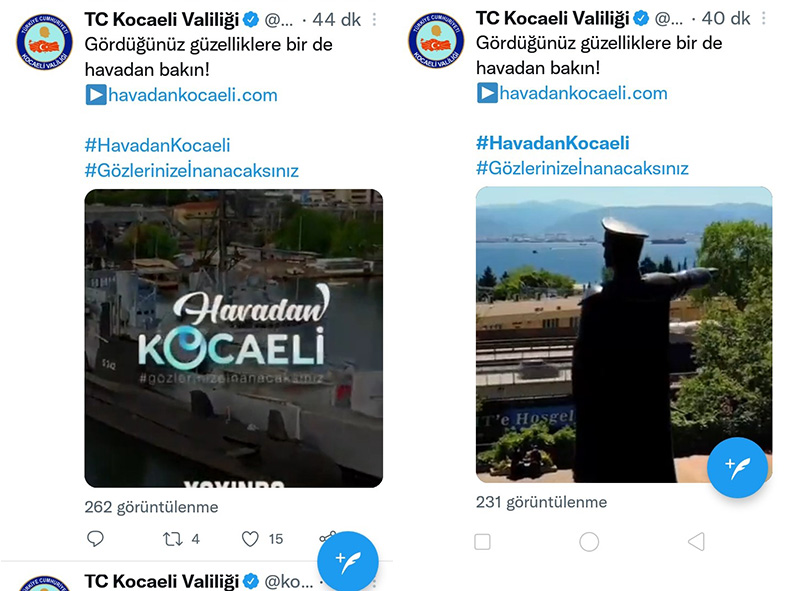786x591 pixels.
Task: Play the Havadan Kocaeli video thumbnail
Action: (234, 338)
